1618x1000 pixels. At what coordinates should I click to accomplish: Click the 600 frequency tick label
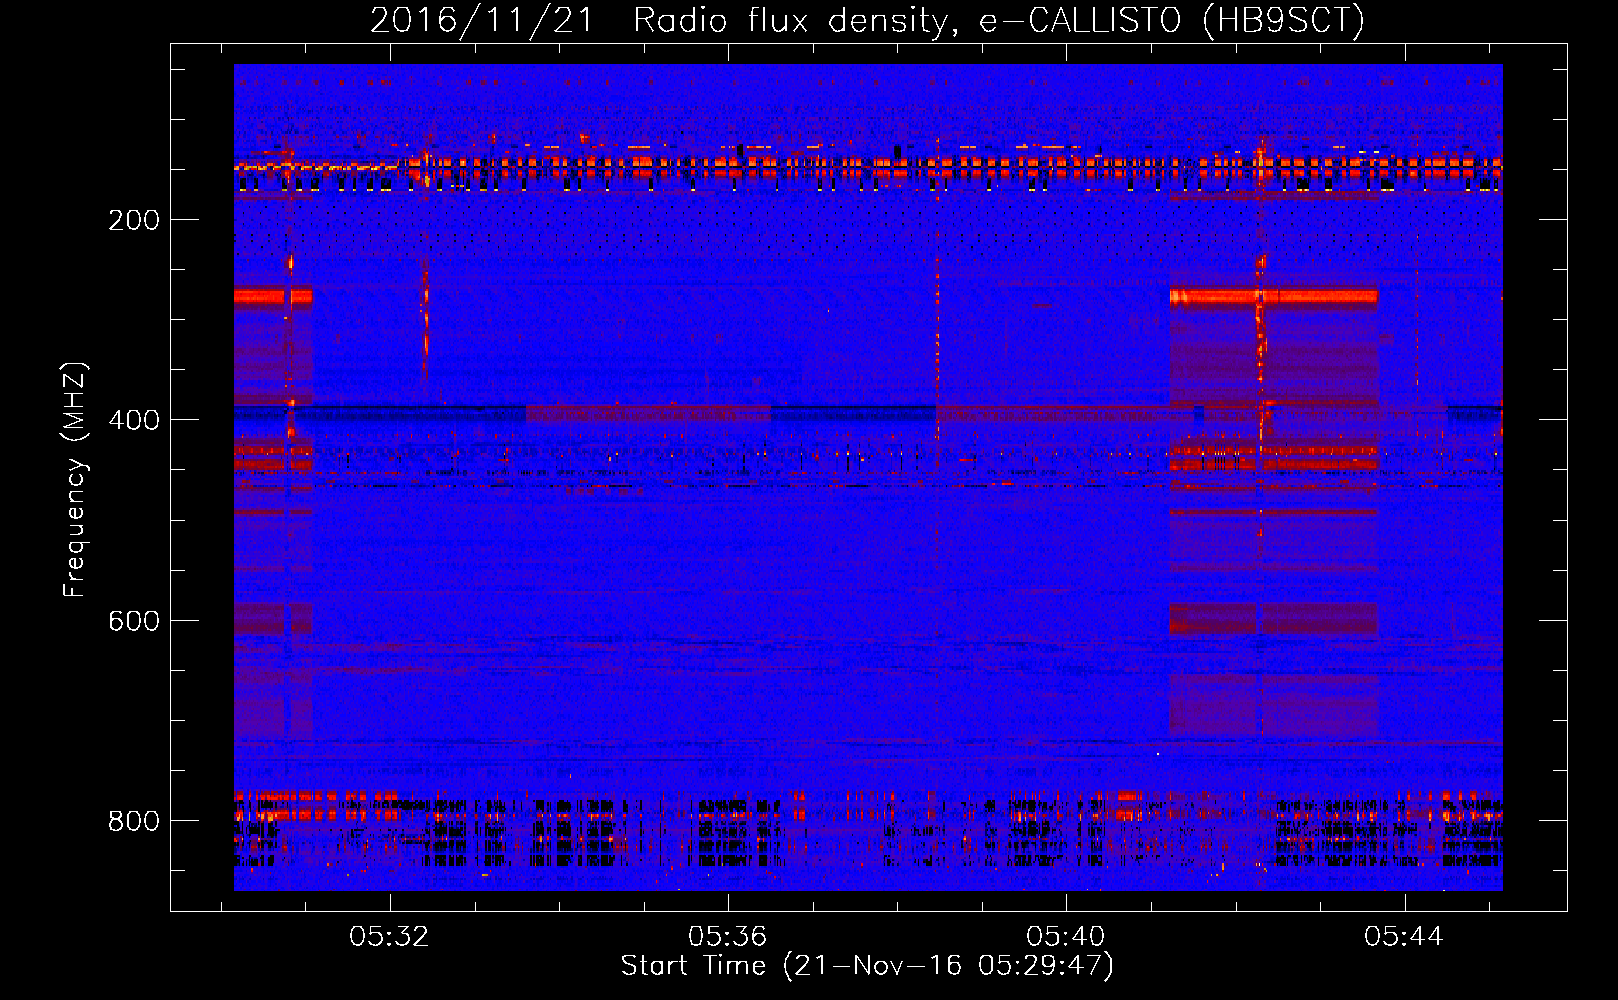[134, 621]
